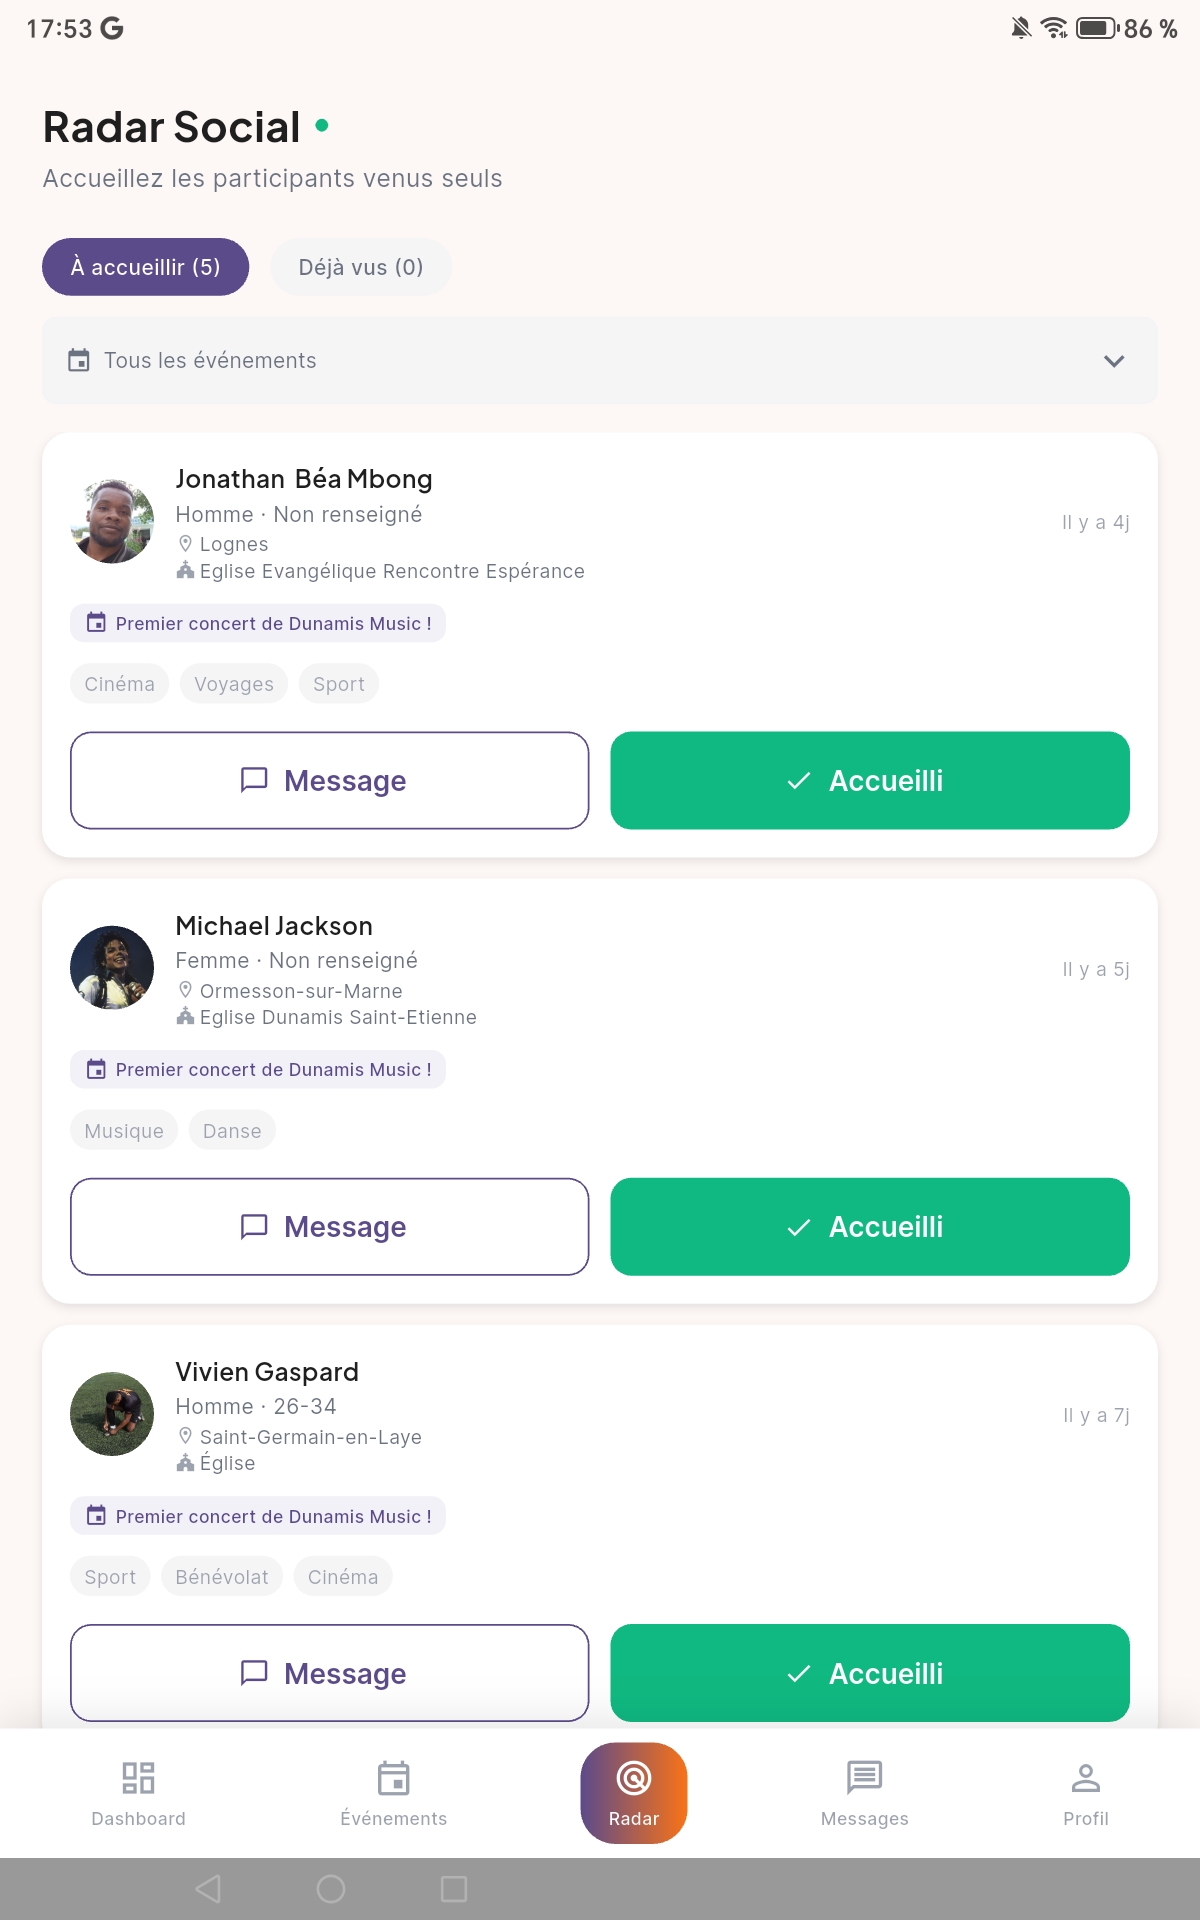Screen dimensions: 1200x1920
Task: Toggle the Cinéma interest chip on Jonathan's card
Action: (x=119, y=683)
